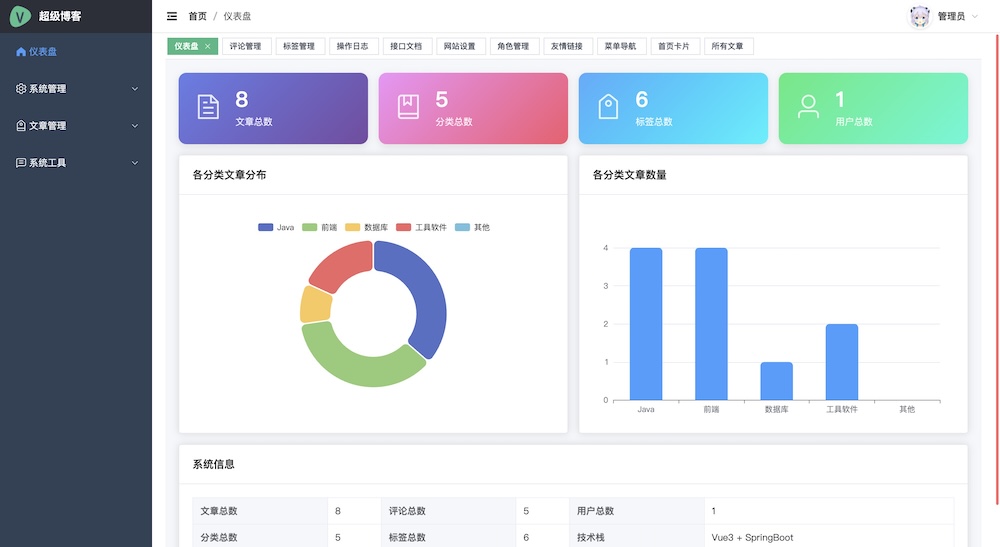The height and width of the screenshot is (547, 1000).
Task: Click the book icon in 分类总数 card
Action: 408,107
